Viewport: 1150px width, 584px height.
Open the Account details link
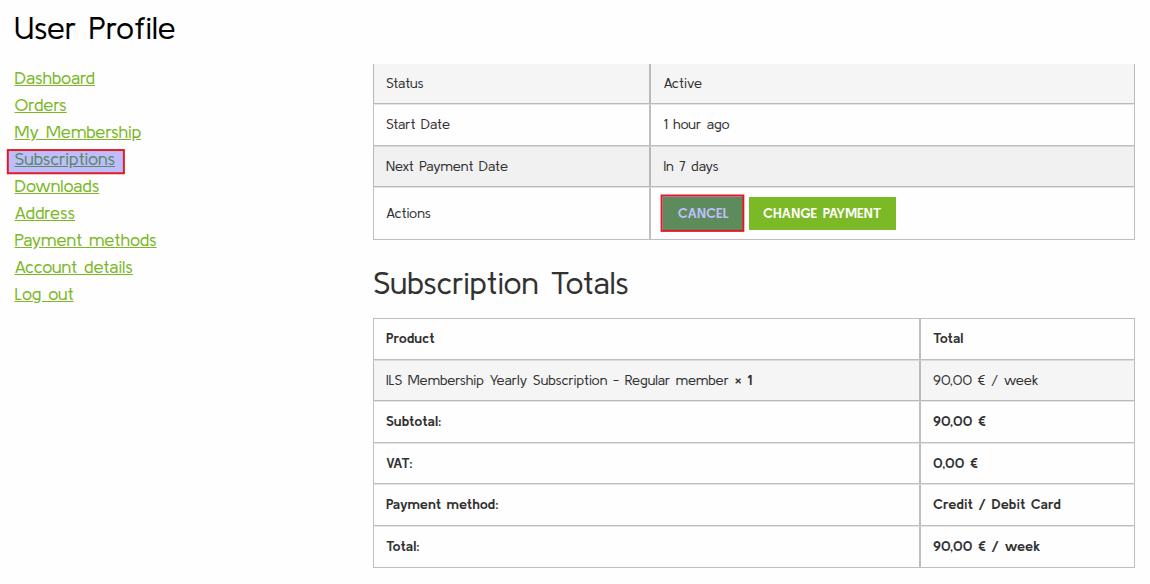tap(73, 267)
